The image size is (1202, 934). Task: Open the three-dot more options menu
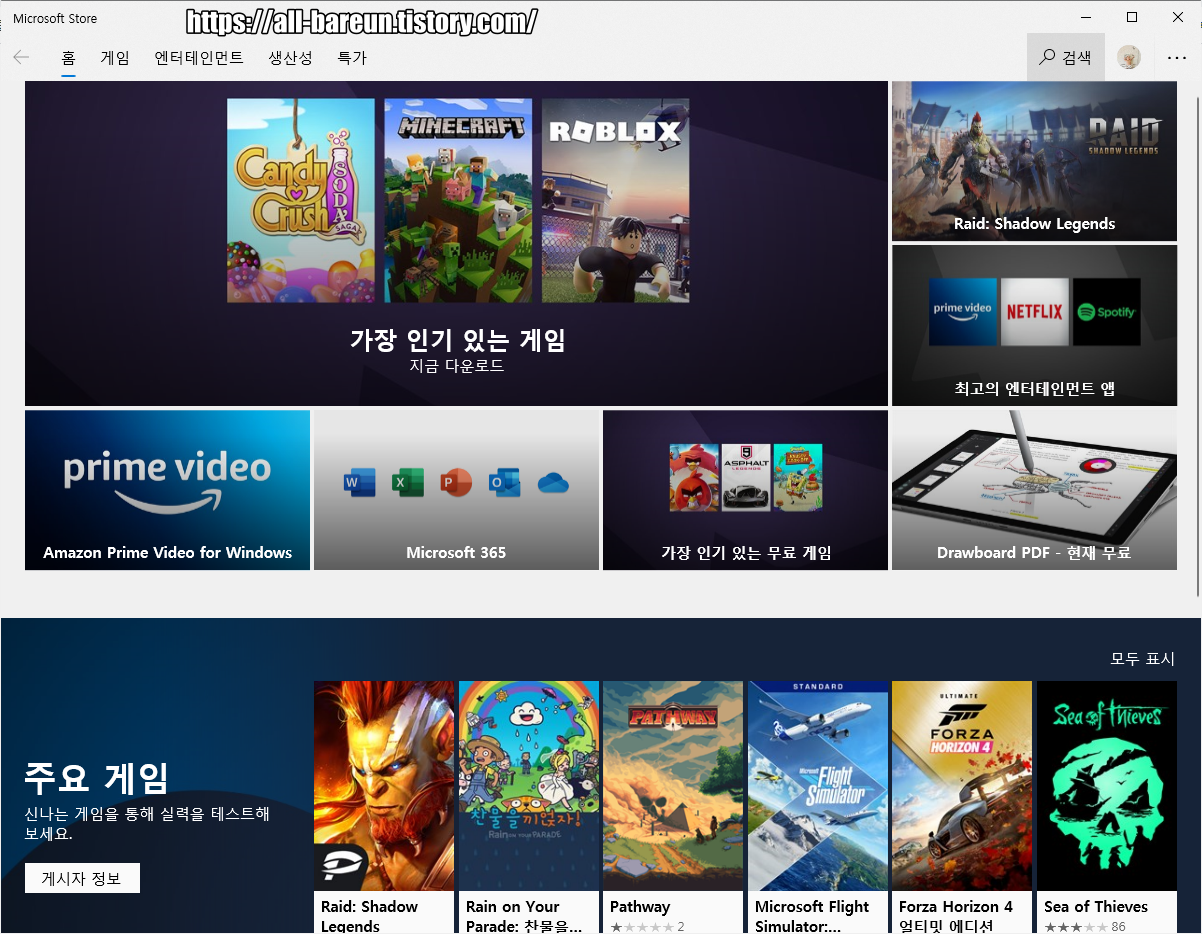(1176, 58)
